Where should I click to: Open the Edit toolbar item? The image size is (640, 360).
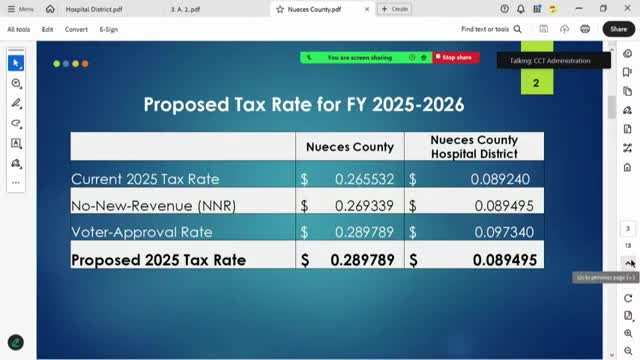point(47,29)
